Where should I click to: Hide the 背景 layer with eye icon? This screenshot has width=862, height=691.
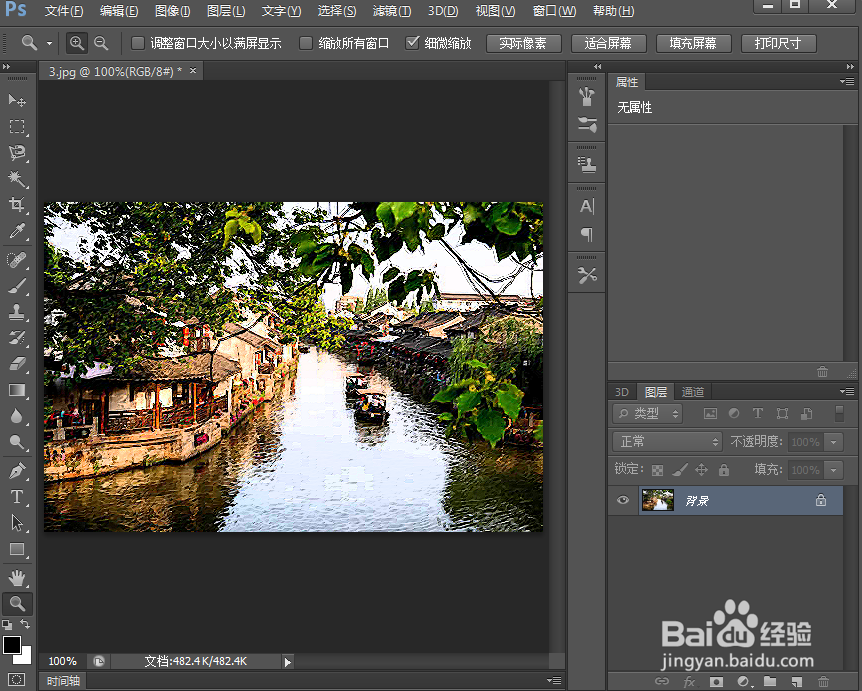(x=623, y=500)
